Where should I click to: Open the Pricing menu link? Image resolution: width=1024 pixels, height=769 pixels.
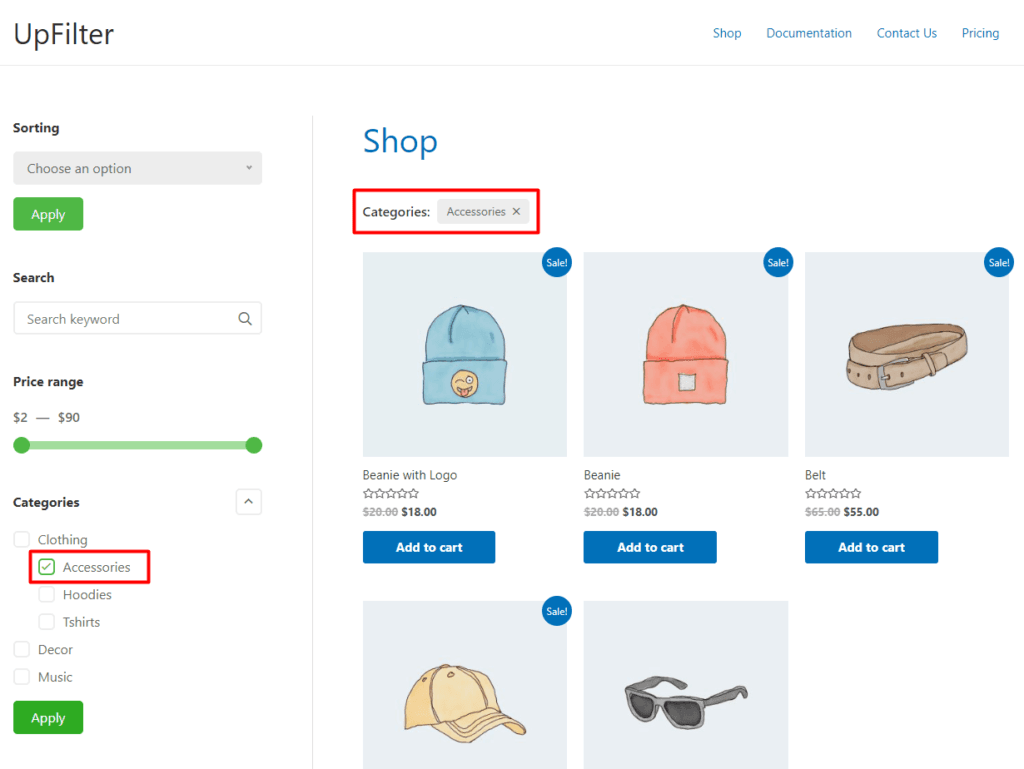pyautogui.click(x=980, y=33)
